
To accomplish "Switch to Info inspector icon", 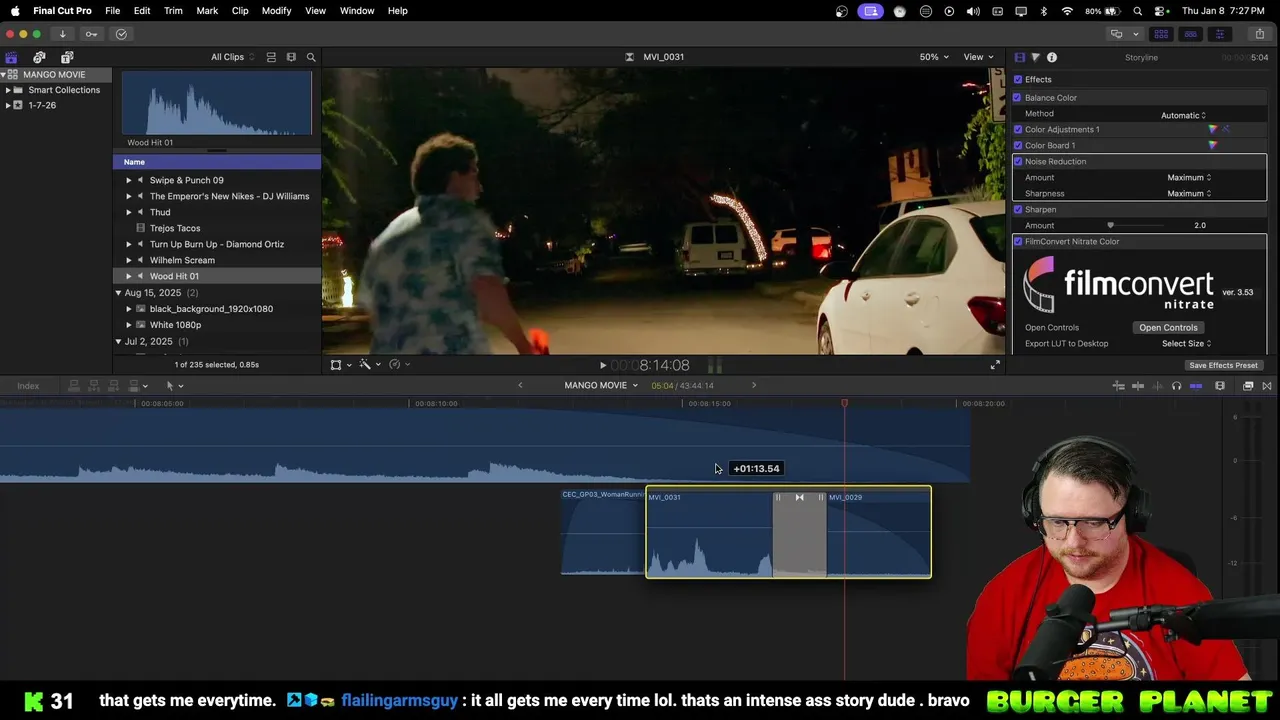I will click(x=1052, y=57).
